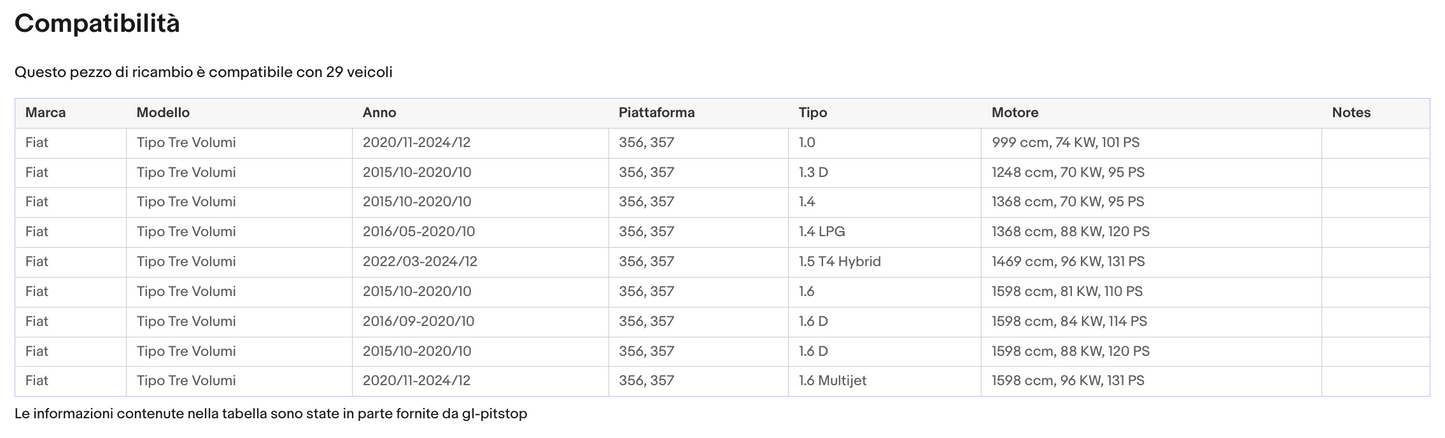Click the Notes column header
The width and height of the screenshot is (1445, 438).
1351,113
